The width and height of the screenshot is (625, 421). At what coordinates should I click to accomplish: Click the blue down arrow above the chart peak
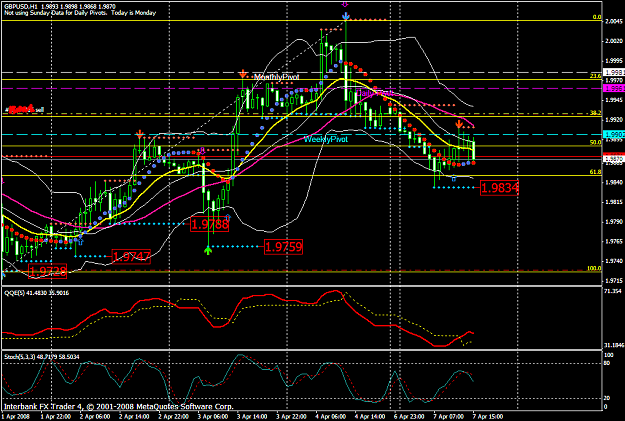[x=346, y=16]
